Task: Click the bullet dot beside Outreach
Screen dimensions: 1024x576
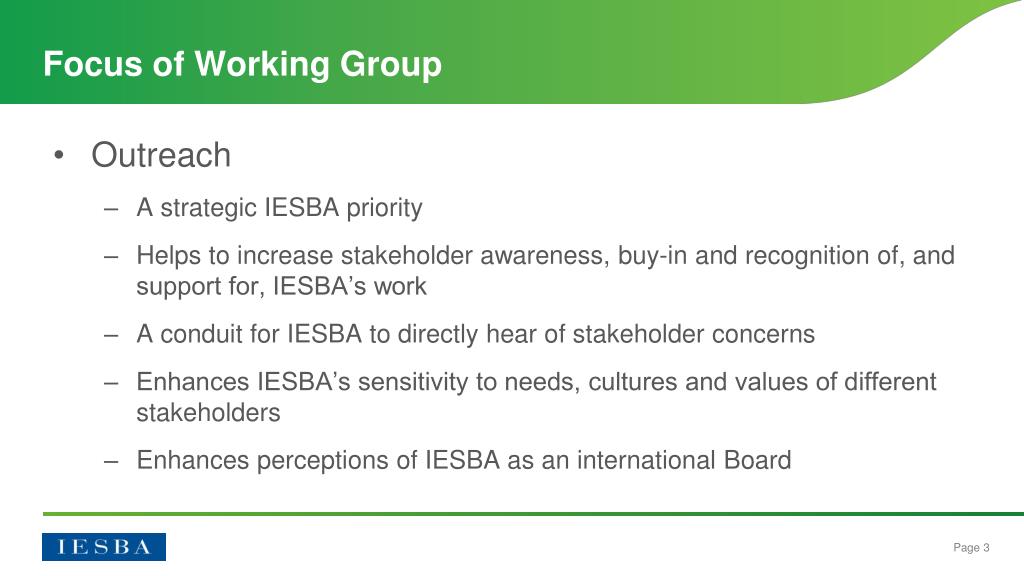Action: click(x=59, y=155)
